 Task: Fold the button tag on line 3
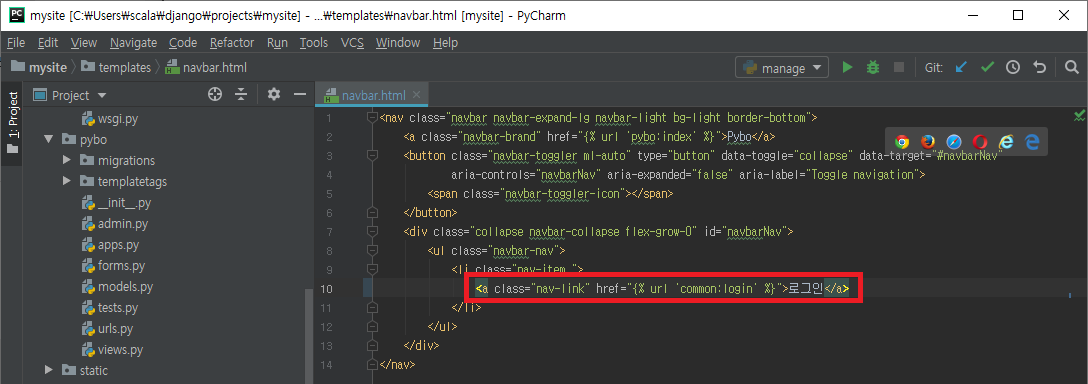(x=373, y=156)
